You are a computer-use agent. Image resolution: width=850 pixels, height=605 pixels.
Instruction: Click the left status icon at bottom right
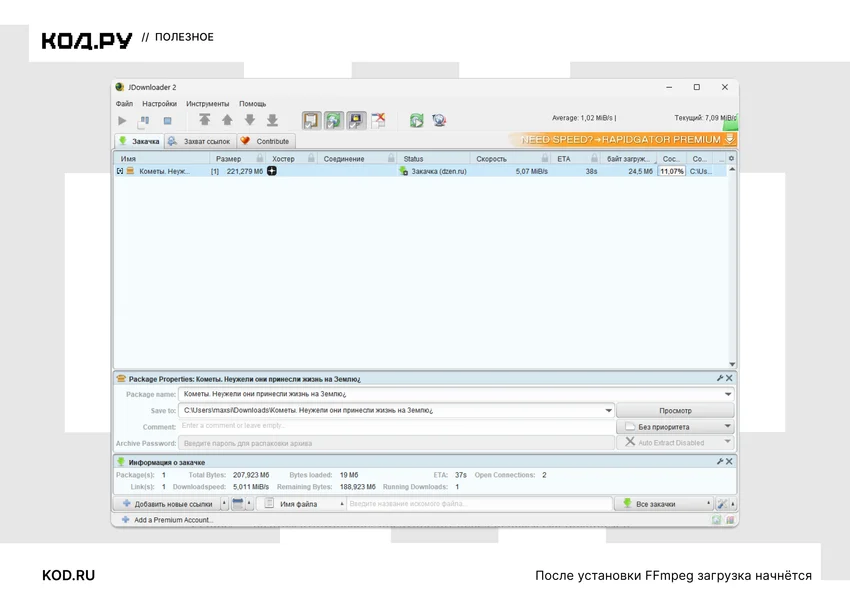tap(716, 520)
